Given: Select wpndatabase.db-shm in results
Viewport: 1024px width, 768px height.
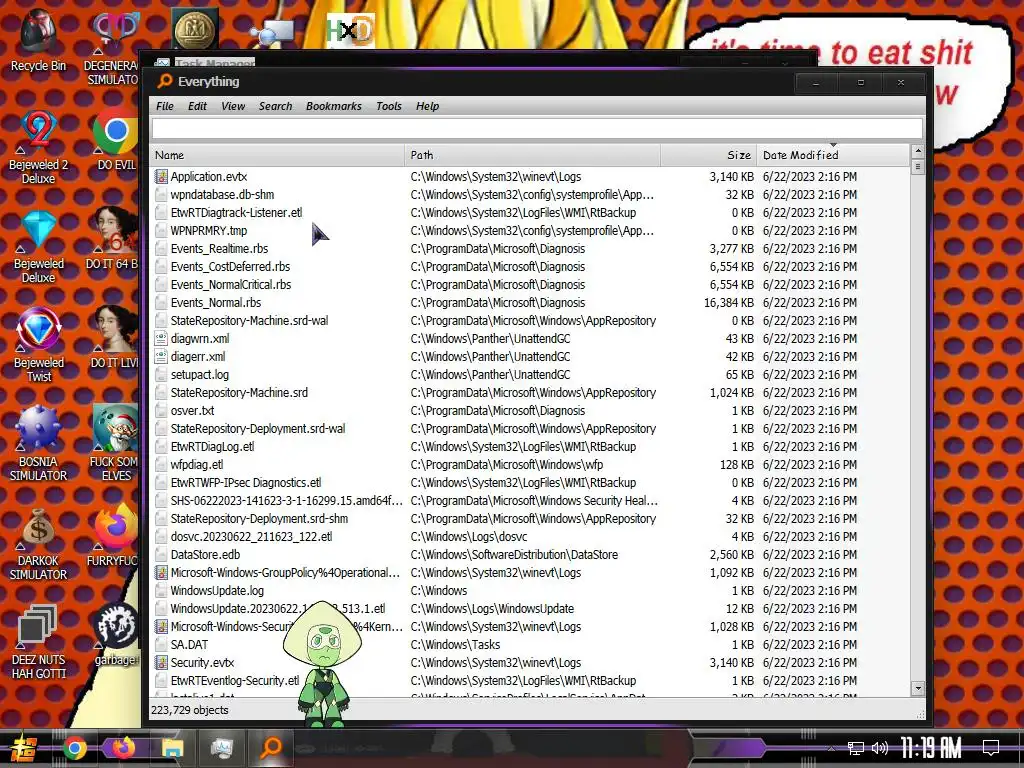Looking at the screenshot, I should point(529,195).
